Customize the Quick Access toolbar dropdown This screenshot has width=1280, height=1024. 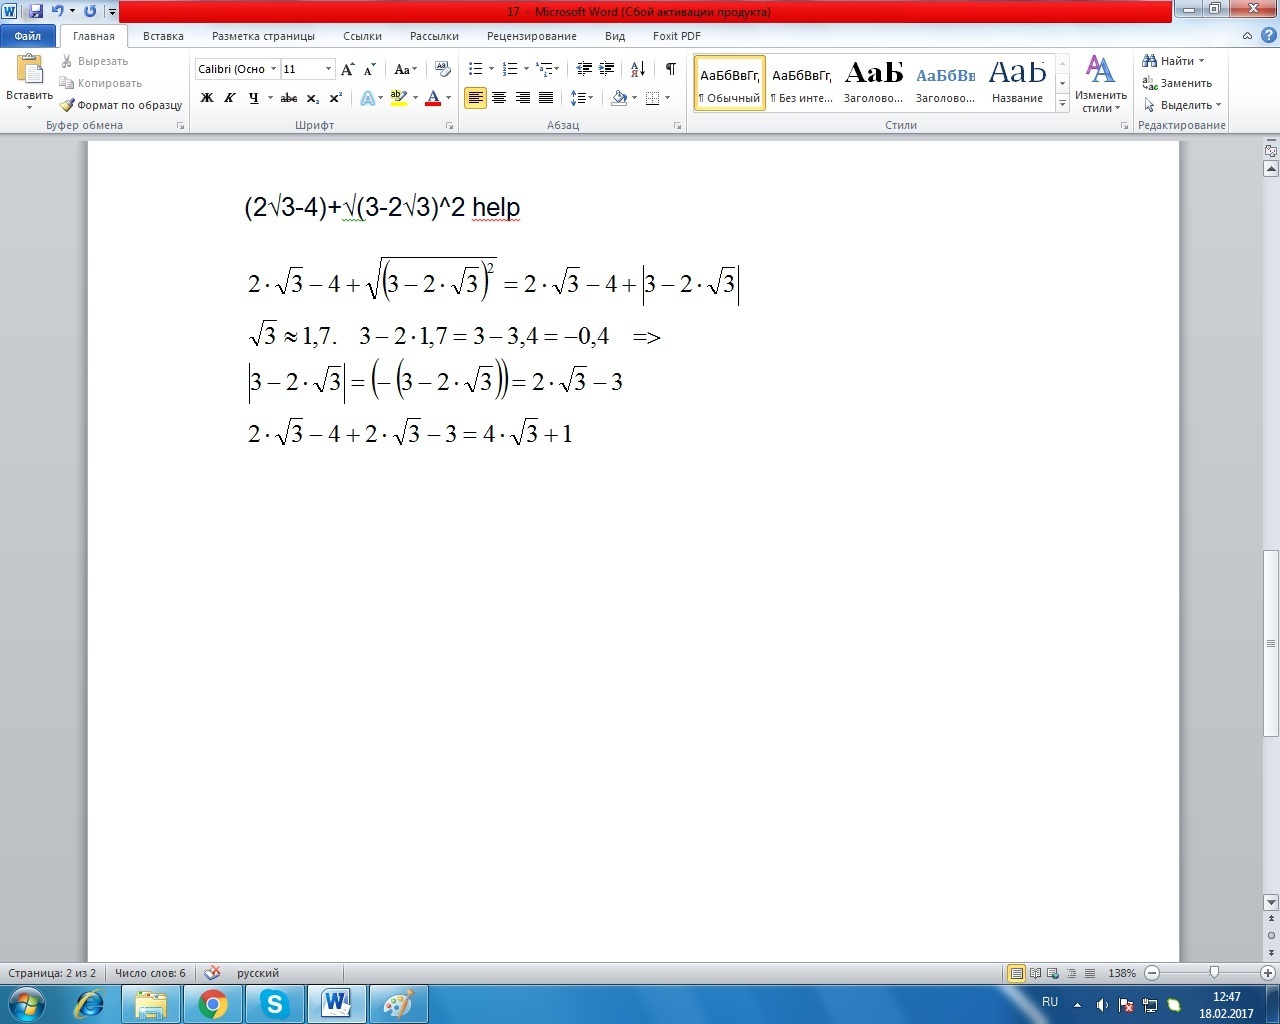[111, 12]
